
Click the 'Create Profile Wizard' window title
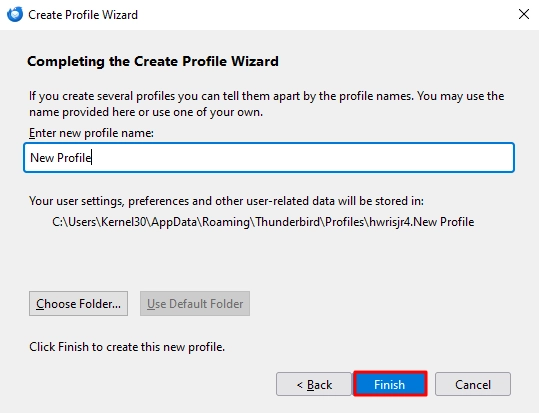point(83,15)
